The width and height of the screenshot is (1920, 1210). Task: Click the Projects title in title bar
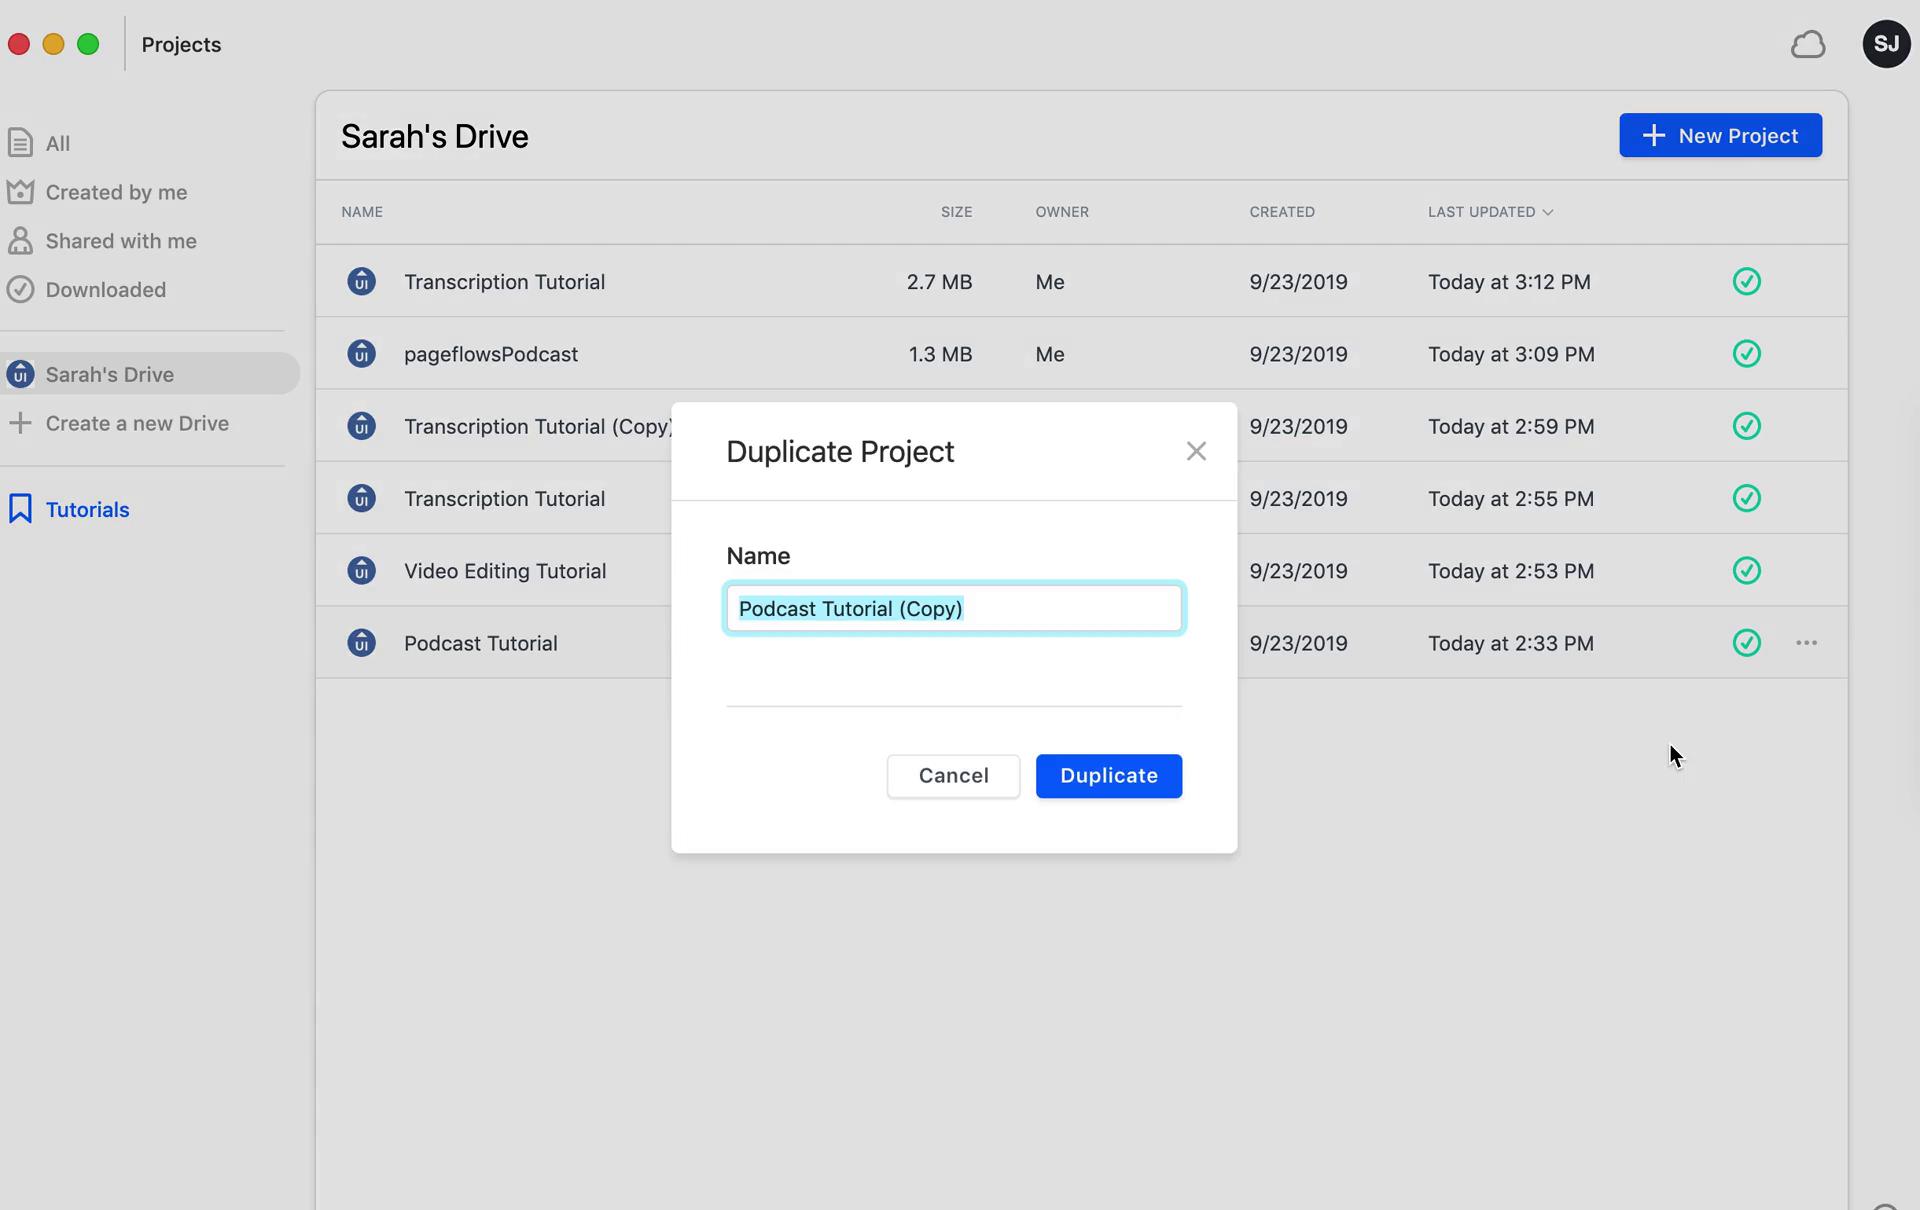click(181, 45)
